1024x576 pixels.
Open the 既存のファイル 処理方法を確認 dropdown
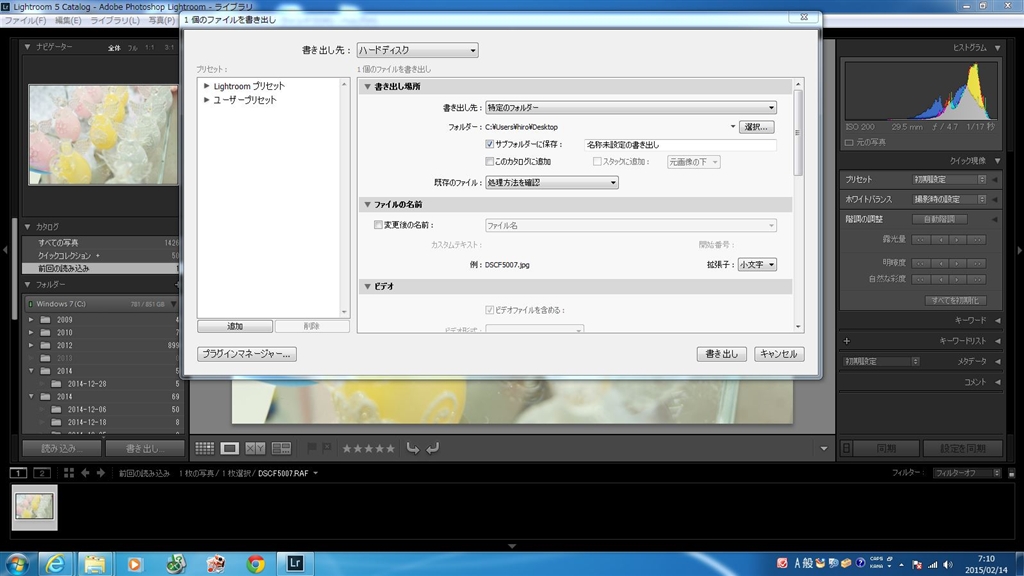click(x=552, y=182)
